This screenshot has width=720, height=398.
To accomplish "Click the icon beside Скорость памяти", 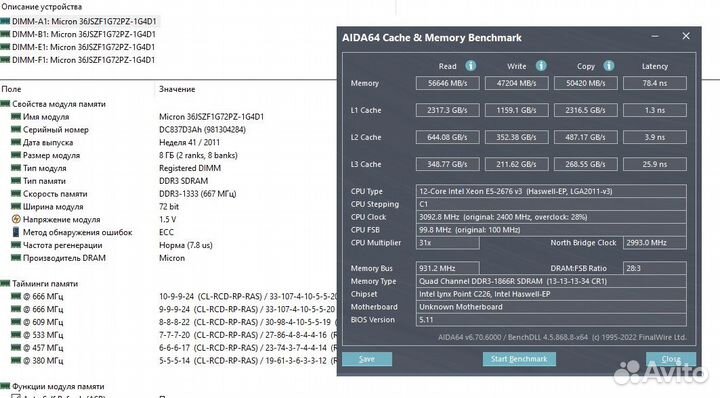I will pos(16,194).
